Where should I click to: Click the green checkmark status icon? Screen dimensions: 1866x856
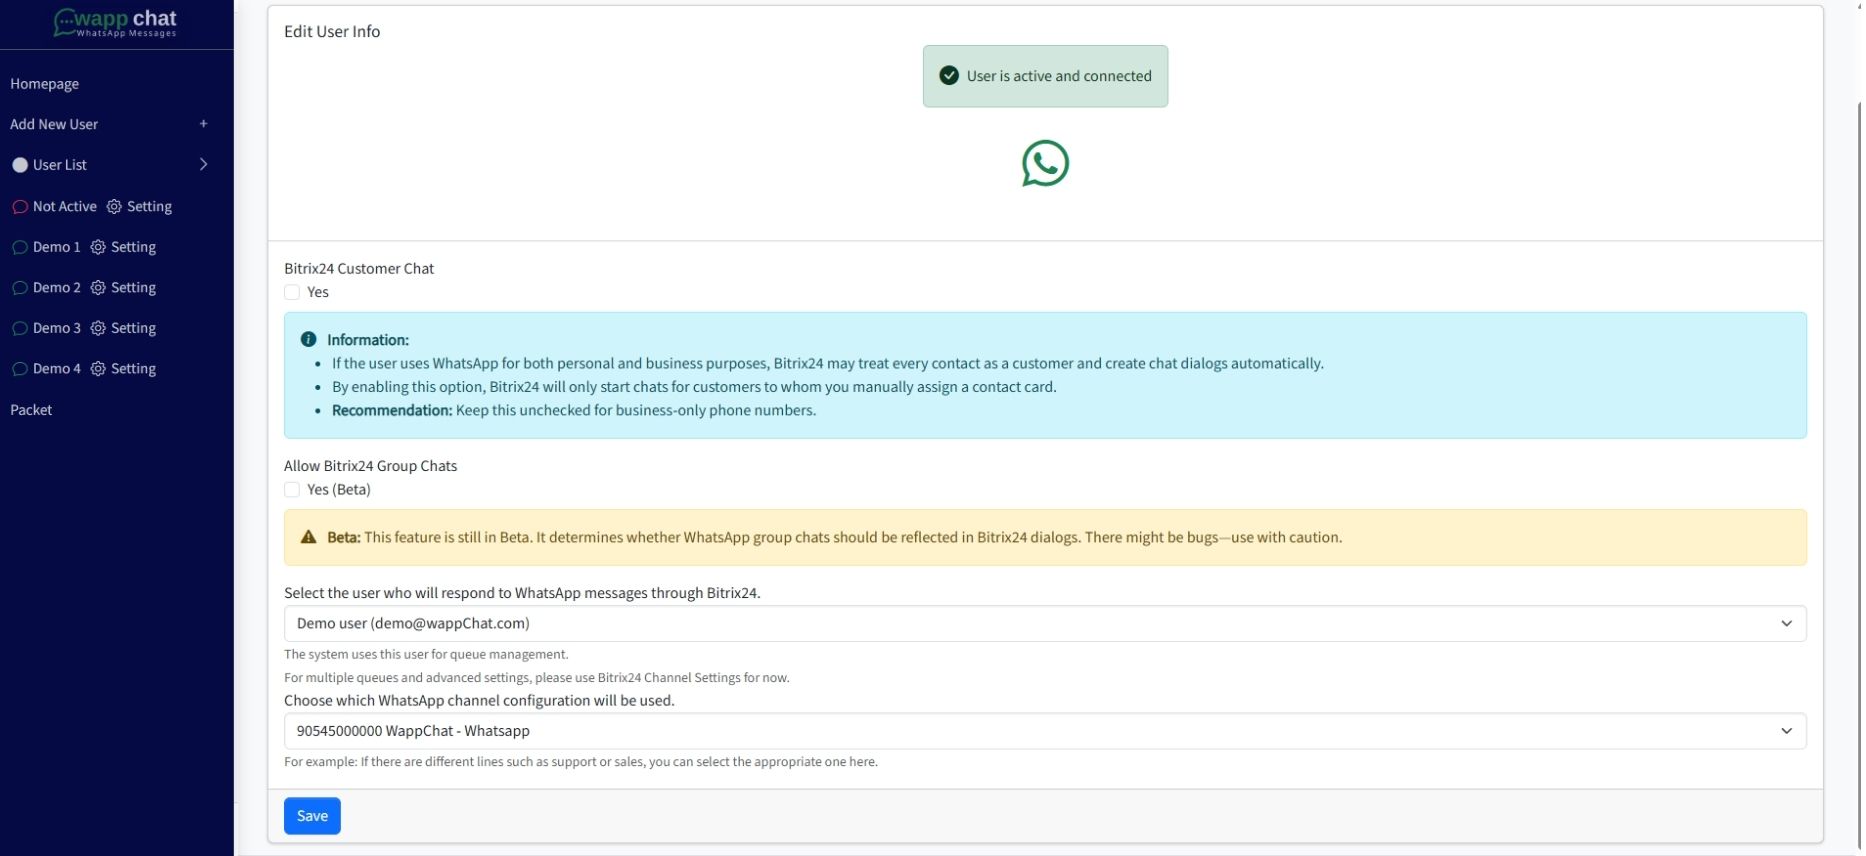tap(949, 76)
